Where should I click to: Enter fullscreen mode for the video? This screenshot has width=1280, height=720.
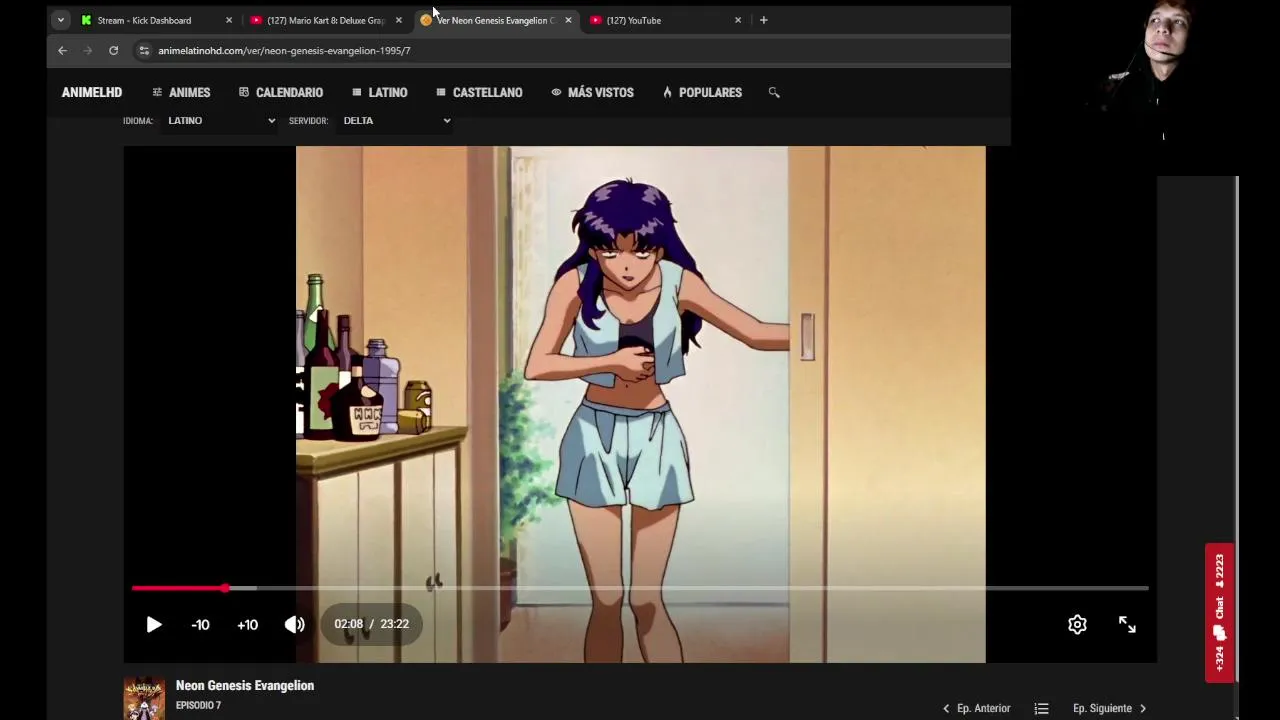coord(1127,624)
